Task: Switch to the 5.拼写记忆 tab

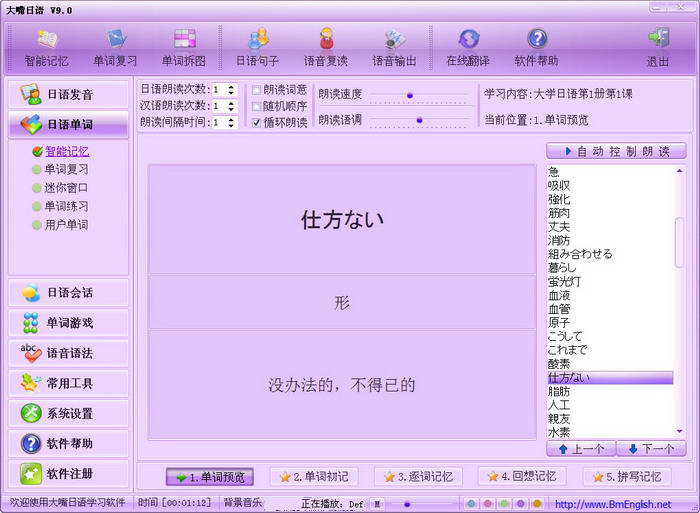Action: tap(627, 477)
